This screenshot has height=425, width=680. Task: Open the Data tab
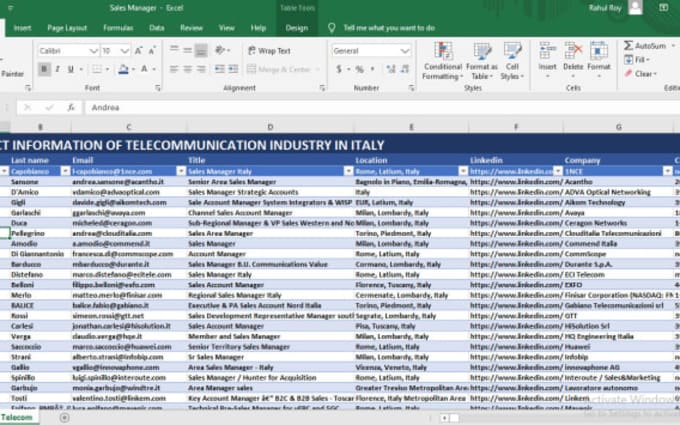click(x=157, y=28)
